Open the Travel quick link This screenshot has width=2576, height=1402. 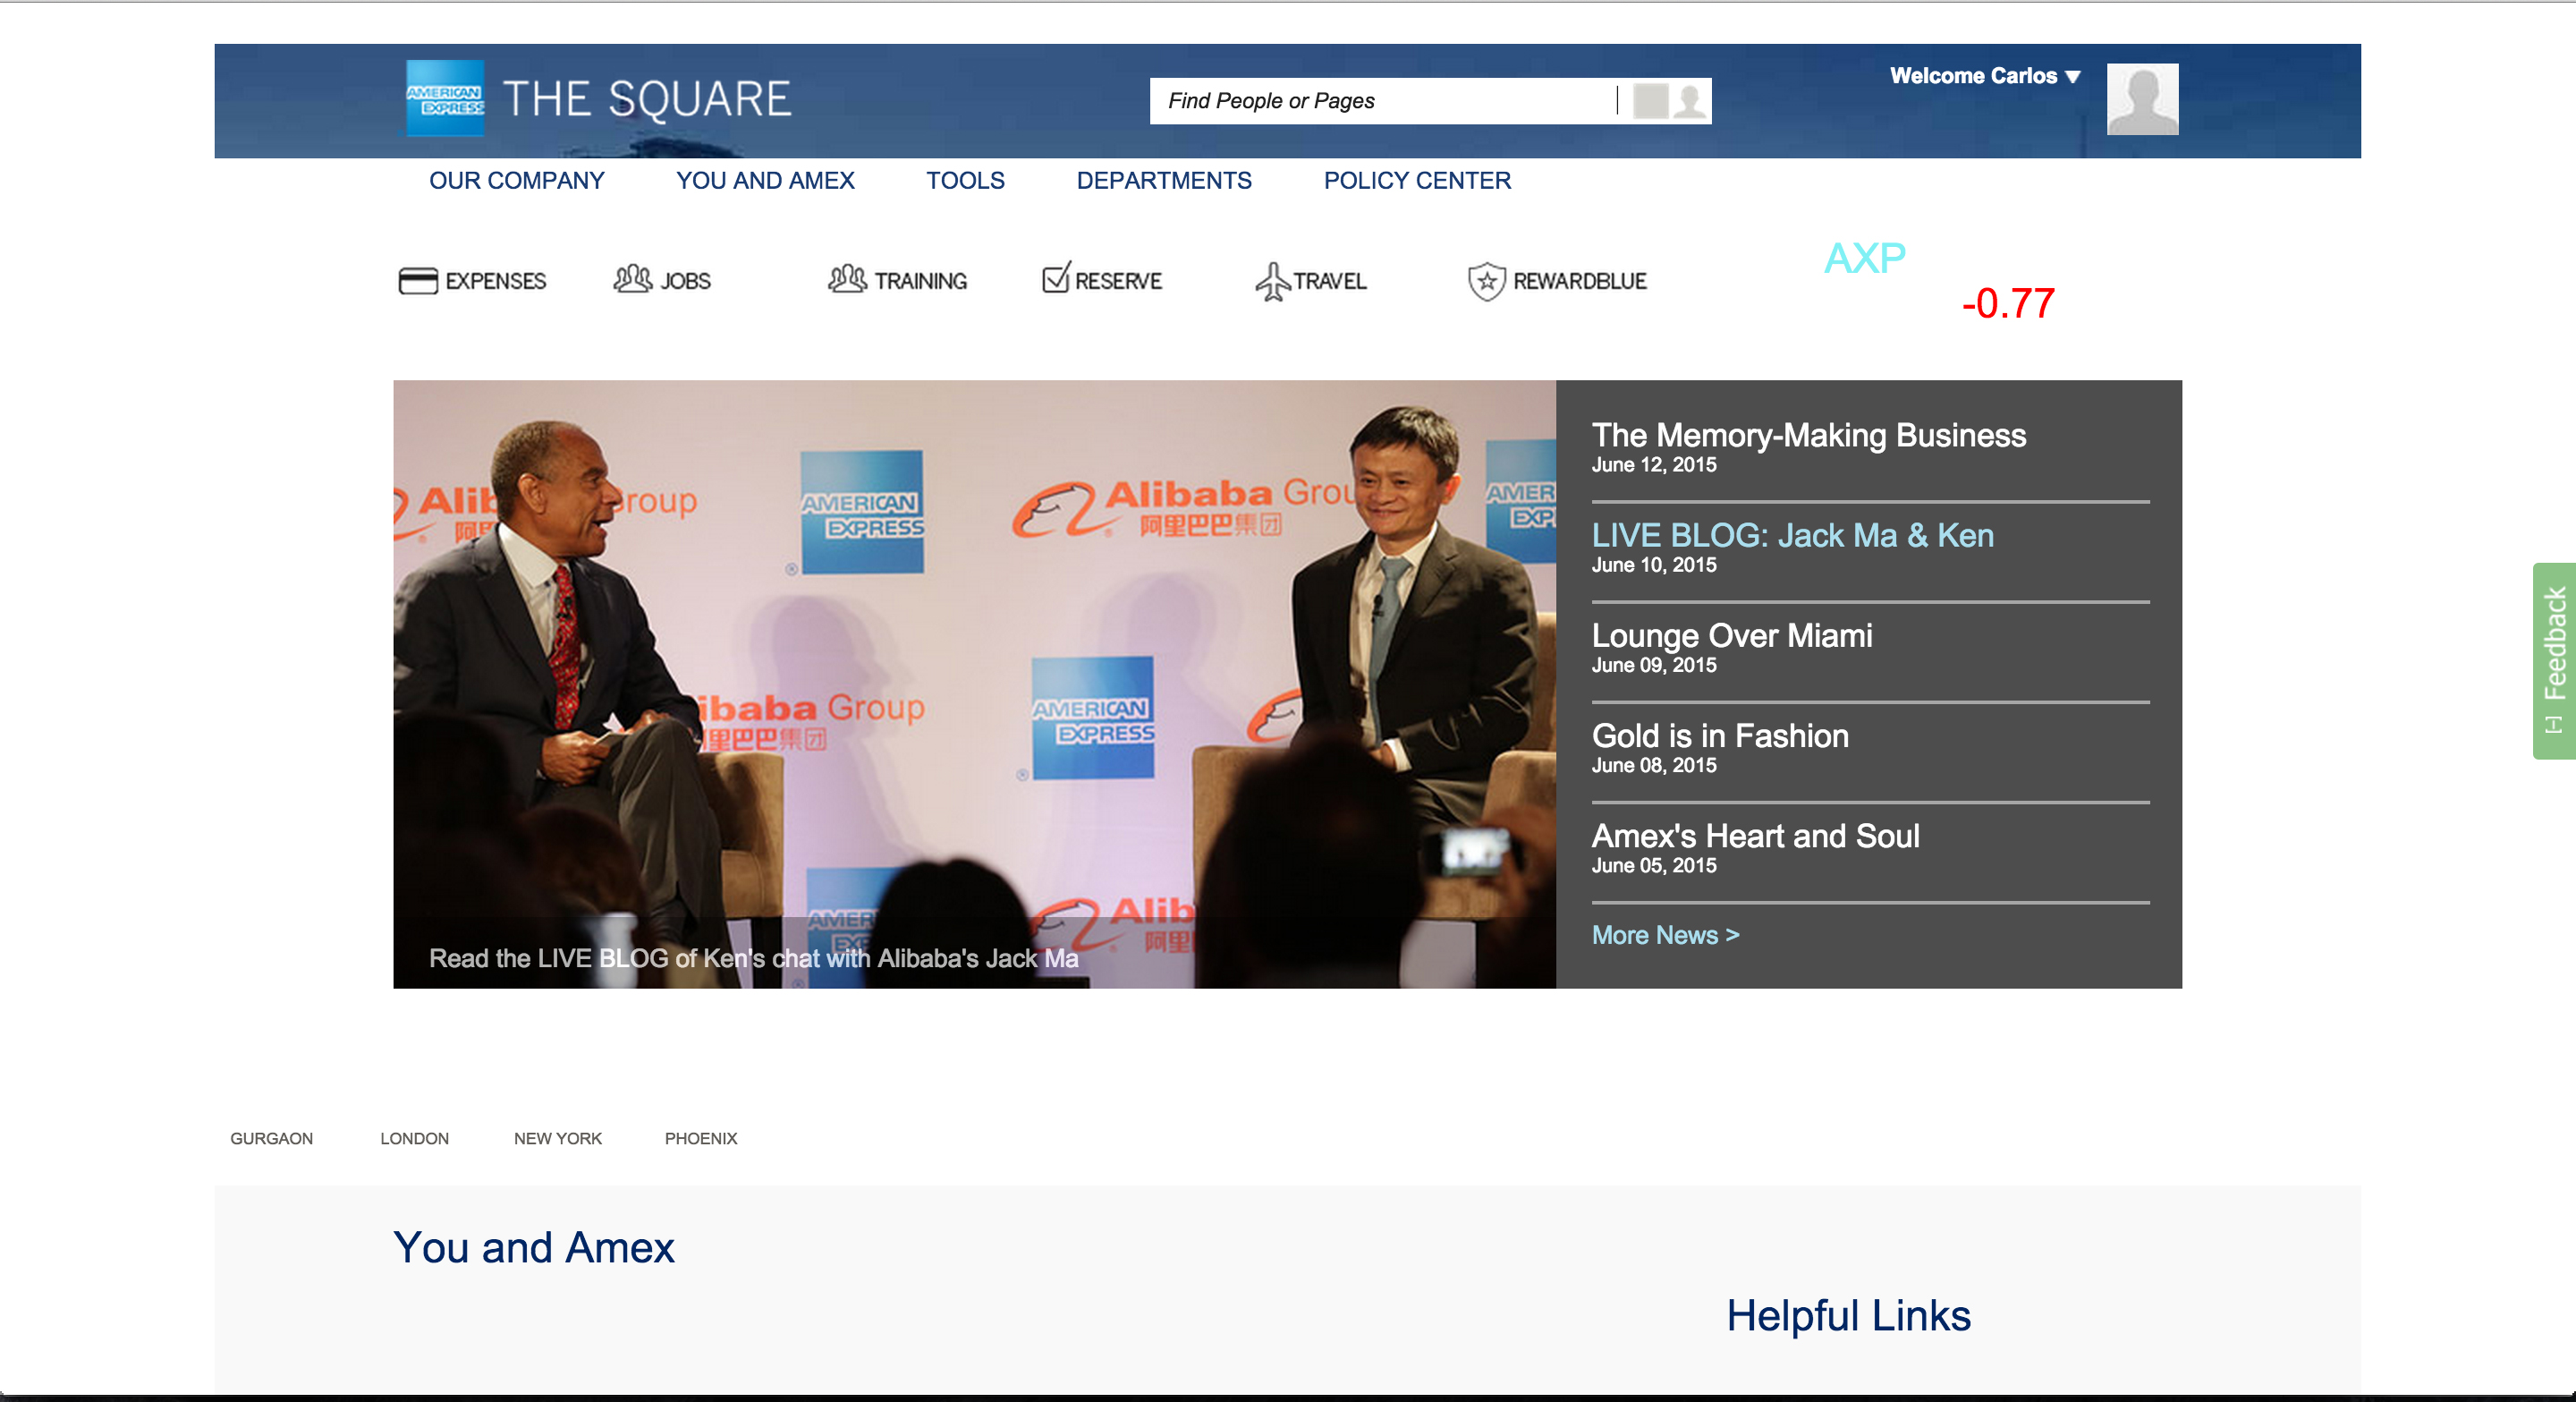point(1311,281)
